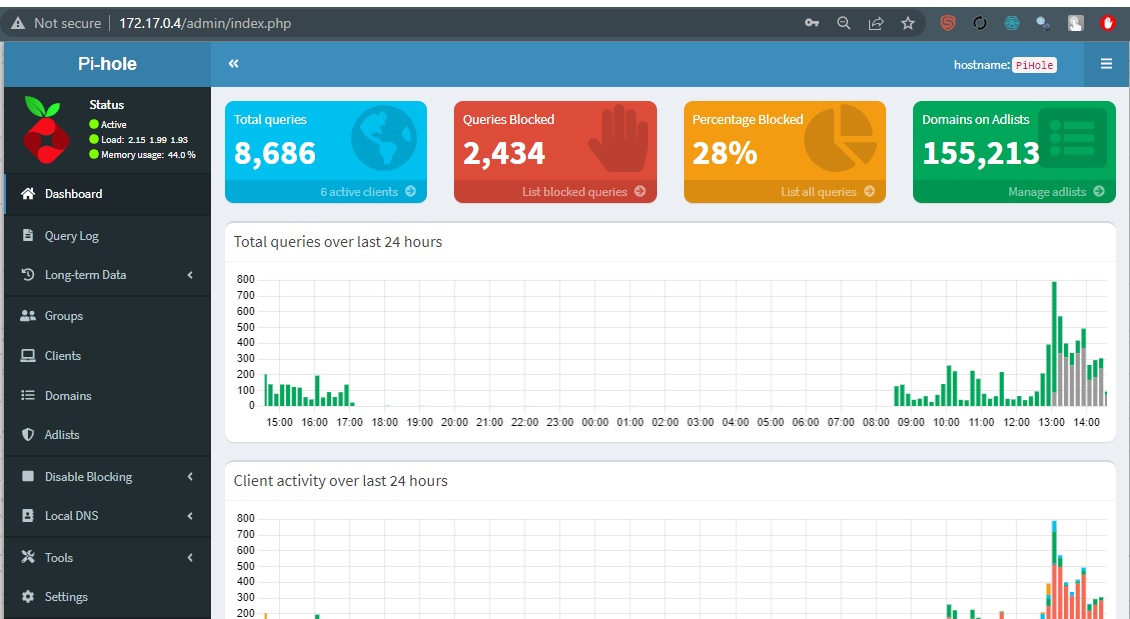Image resolution: width=1130 pixels, height=619 pixels.
Task: Expand the Long-term Data section
Action: click(x=189, y=275)
